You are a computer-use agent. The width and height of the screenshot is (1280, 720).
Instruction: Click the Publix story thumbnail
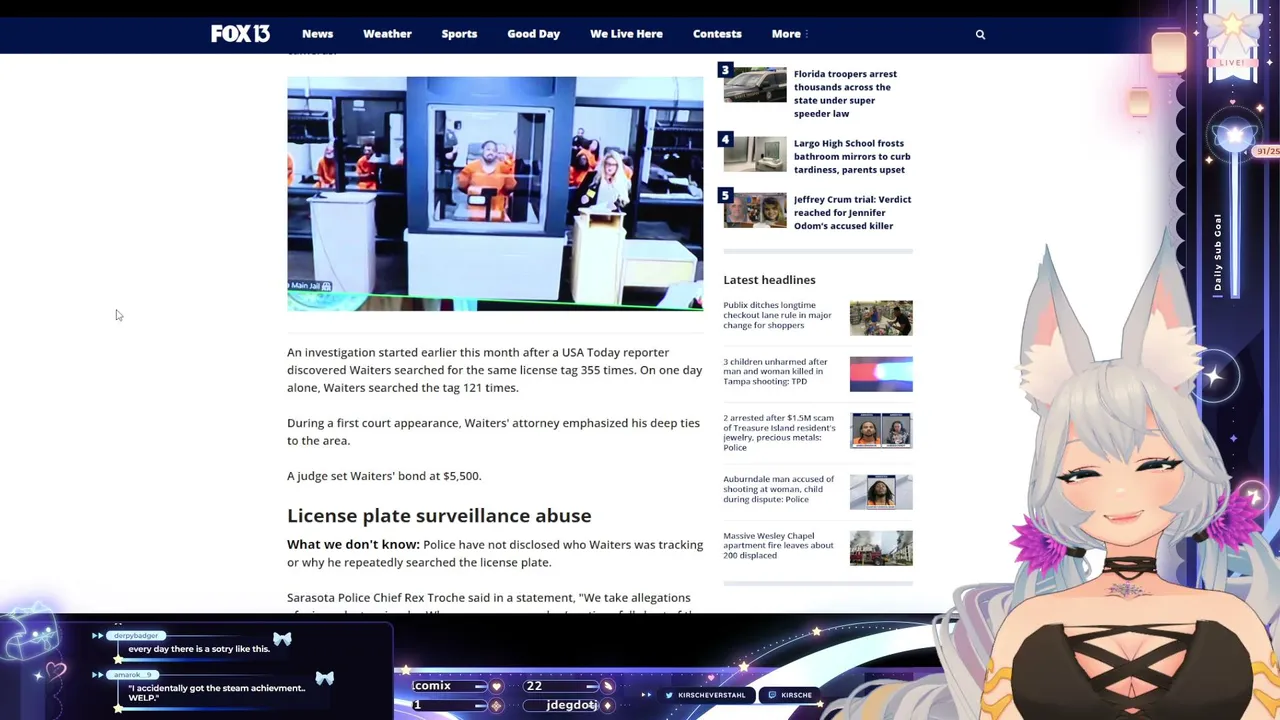(881, 318)
